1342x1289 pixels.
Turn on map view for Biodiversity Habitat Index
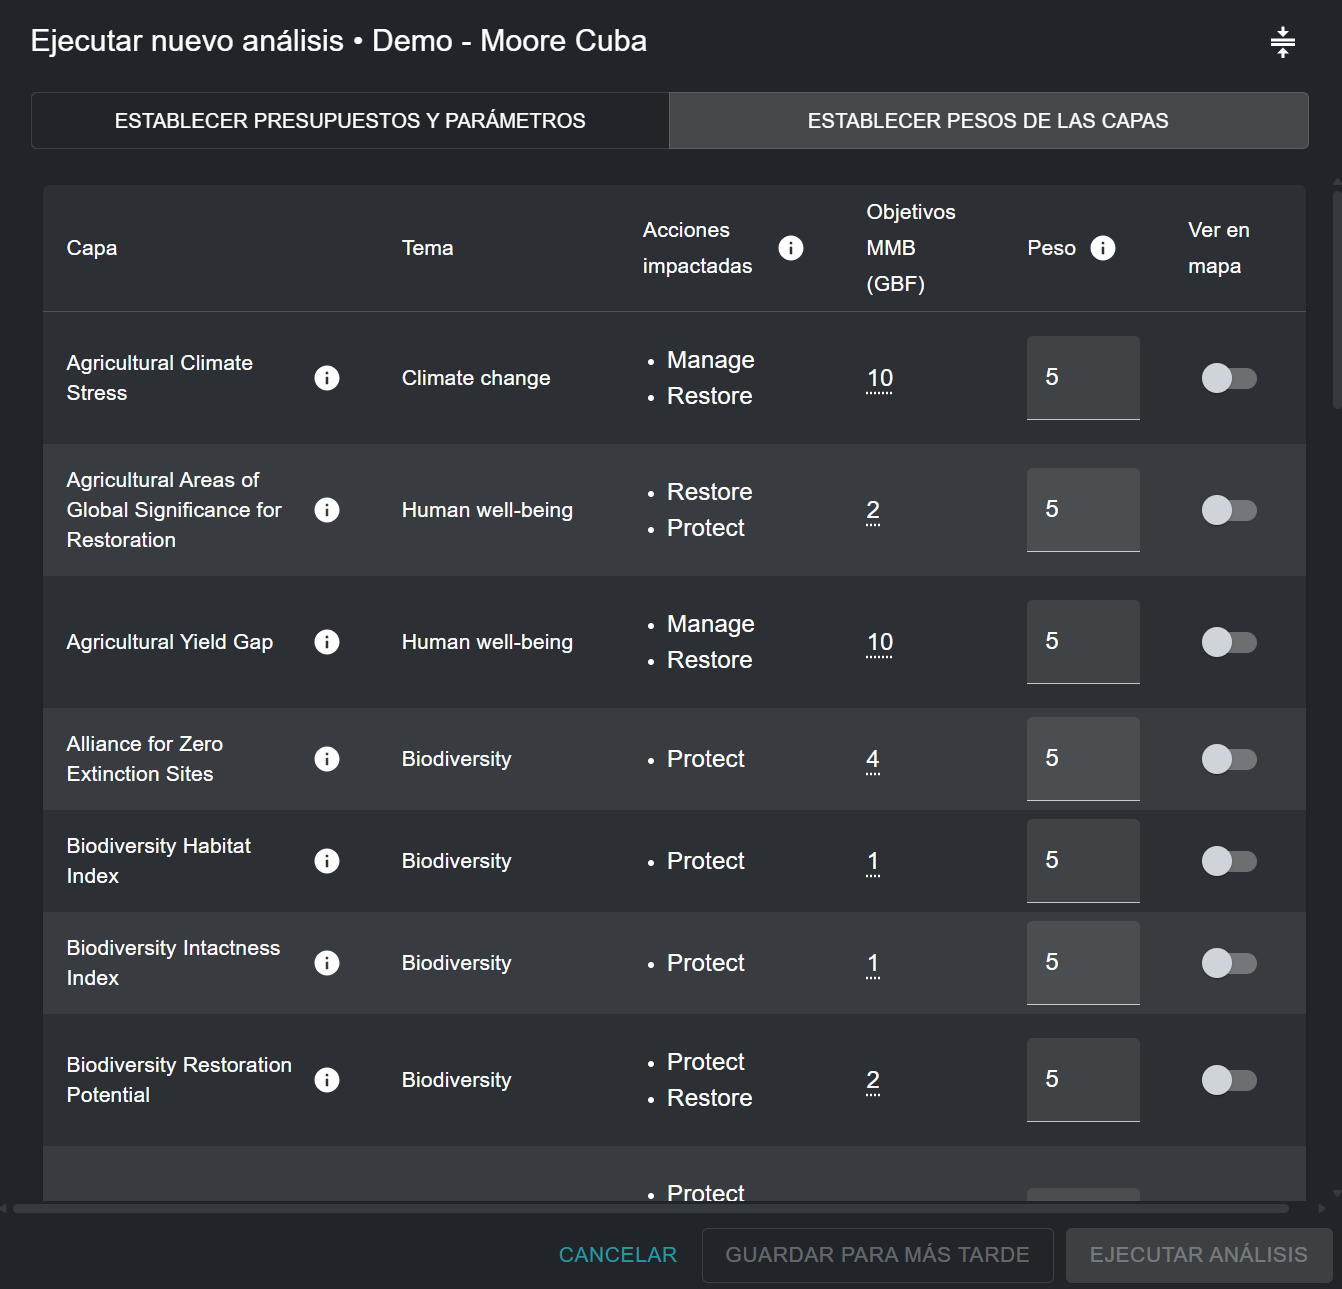click(x=1228, y=861)
